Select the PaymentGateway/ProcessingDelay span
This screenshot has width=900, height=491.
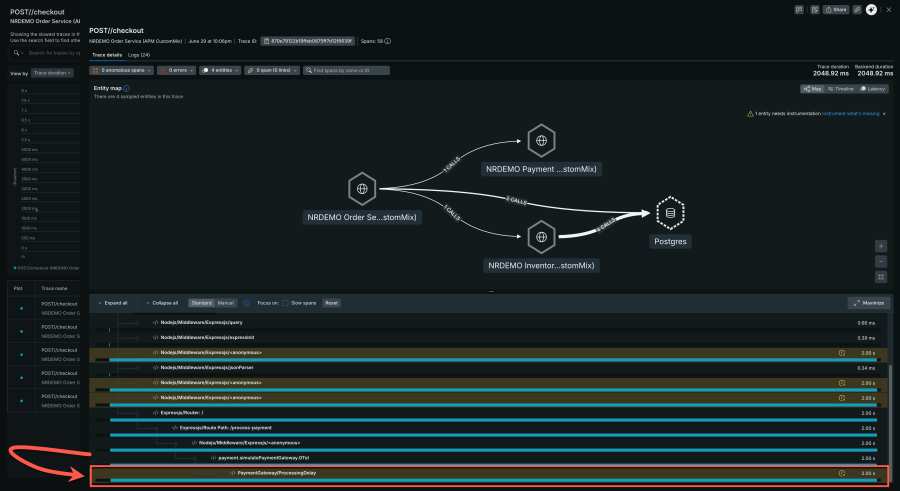[489, 476]
